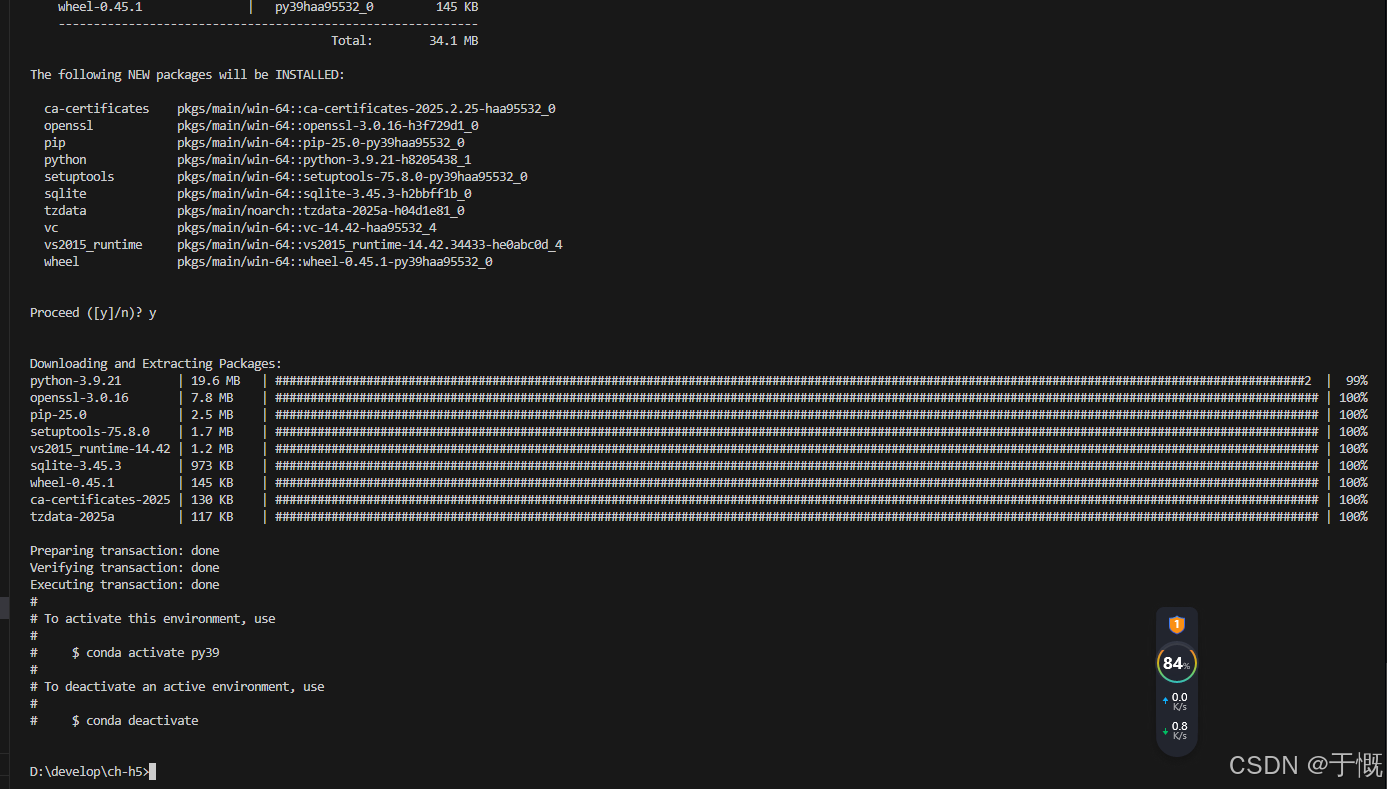Click the python-3.9.21 download progress bar
The width and height of the screenshot is (1387, 789).
click(x=792, y=381)
